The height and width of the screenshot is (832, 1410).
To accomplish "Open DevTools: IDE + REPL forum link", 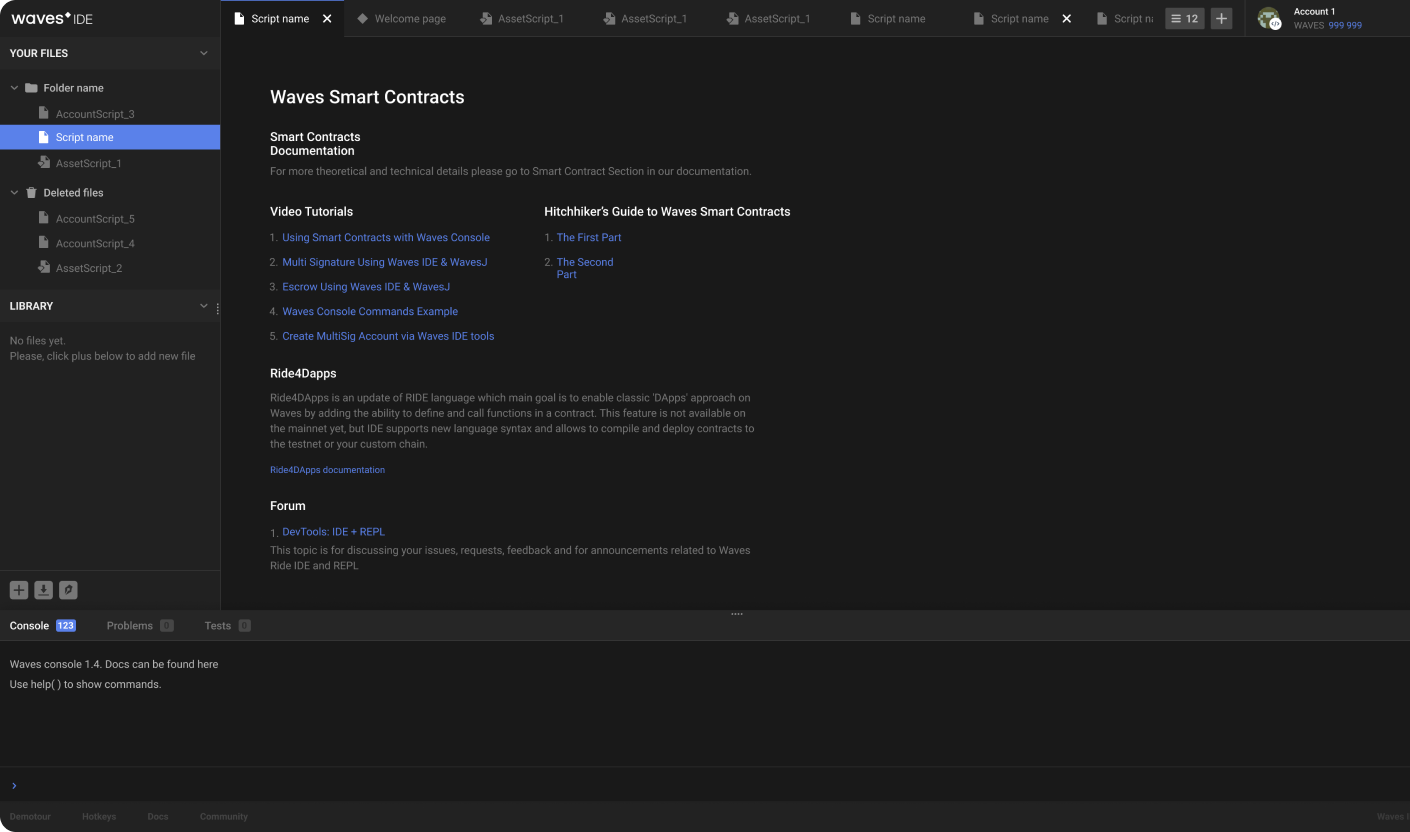I will coord(333,532).
